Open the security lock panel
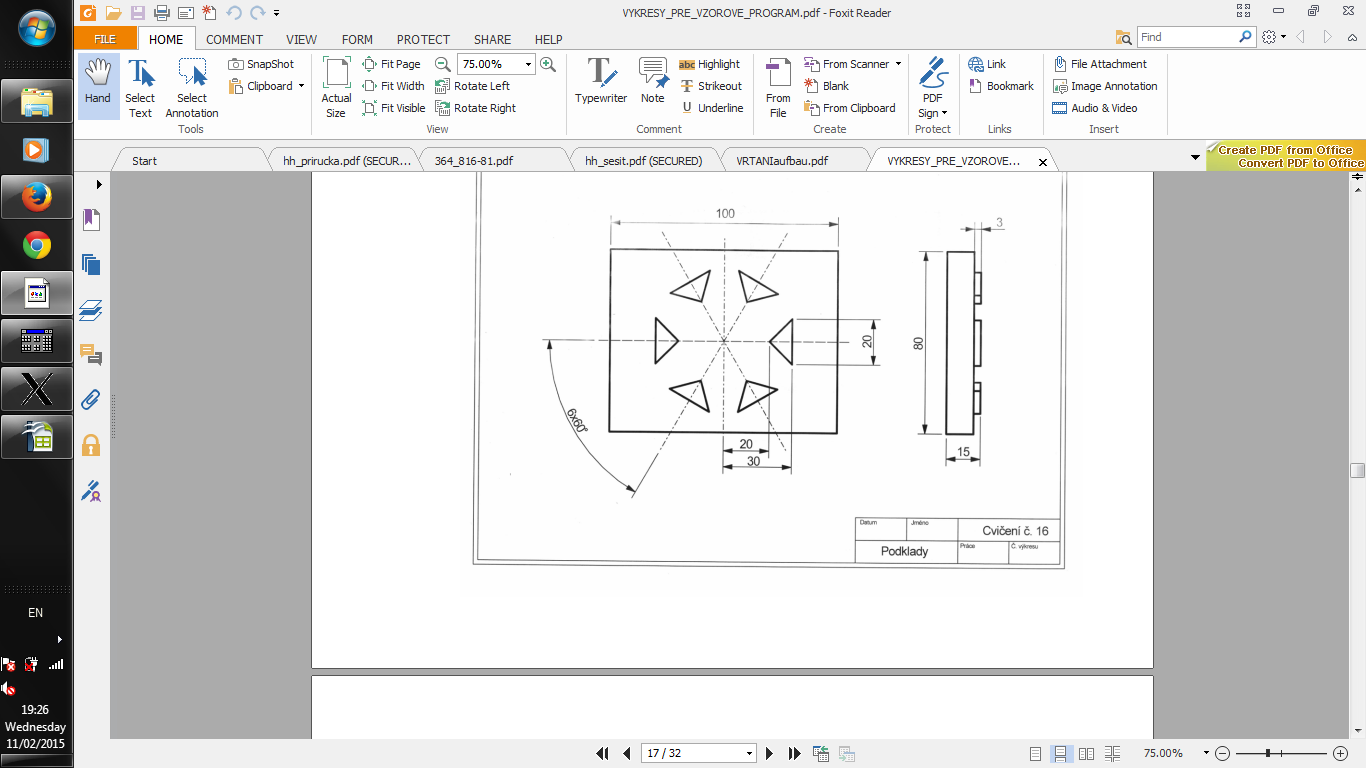Screen dimensions: 1366x768 (91, 445)
